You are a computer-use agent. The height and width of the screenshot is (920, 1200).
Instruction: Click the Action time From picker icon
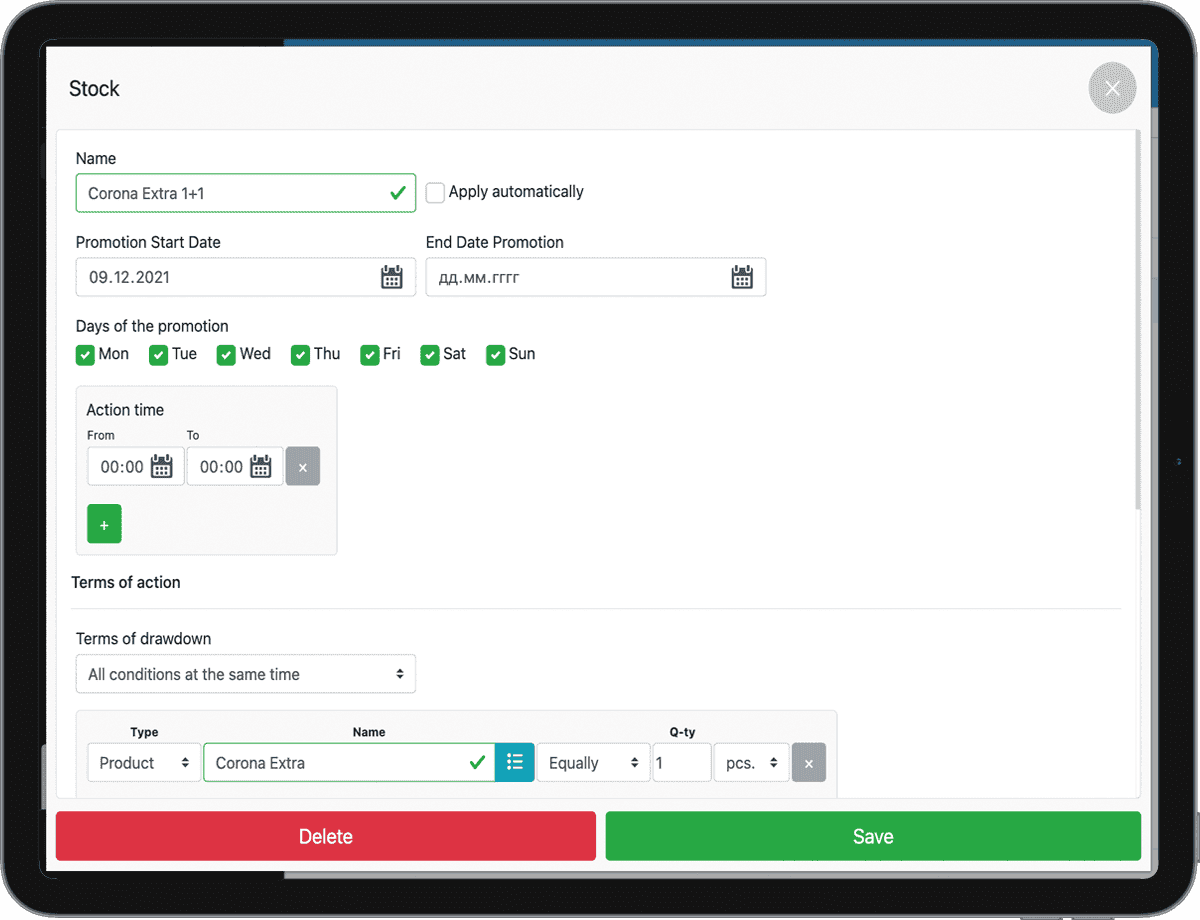coord(162,467)
